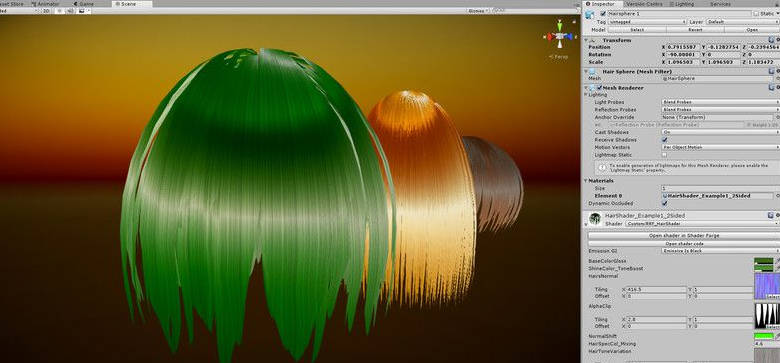Enable the Lightmap Static checkbox
This screenshot has height=363, width=780.
665,155
